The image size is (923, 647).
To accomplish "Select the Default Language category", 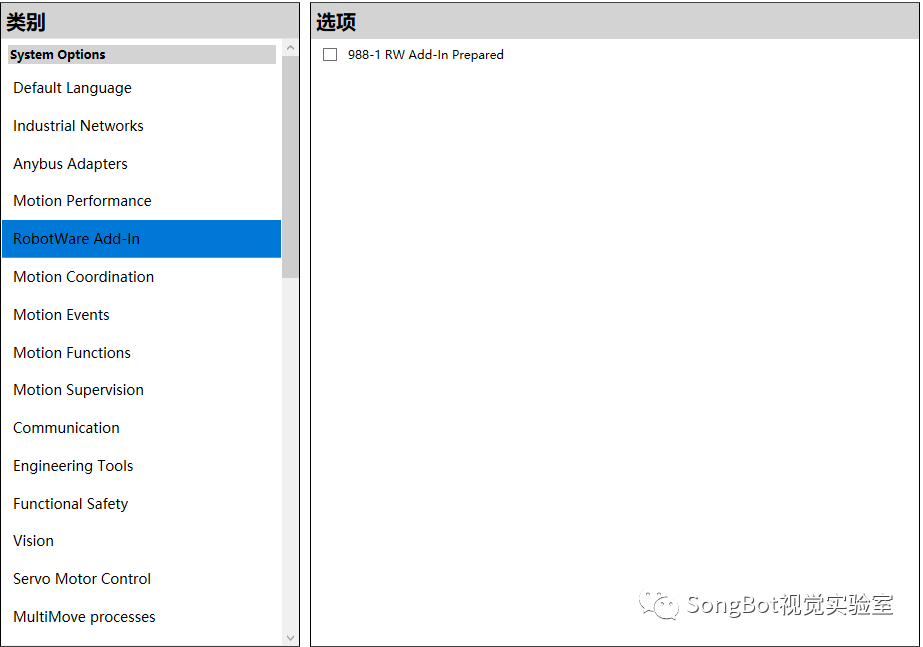I will click(x=142, y=88).
